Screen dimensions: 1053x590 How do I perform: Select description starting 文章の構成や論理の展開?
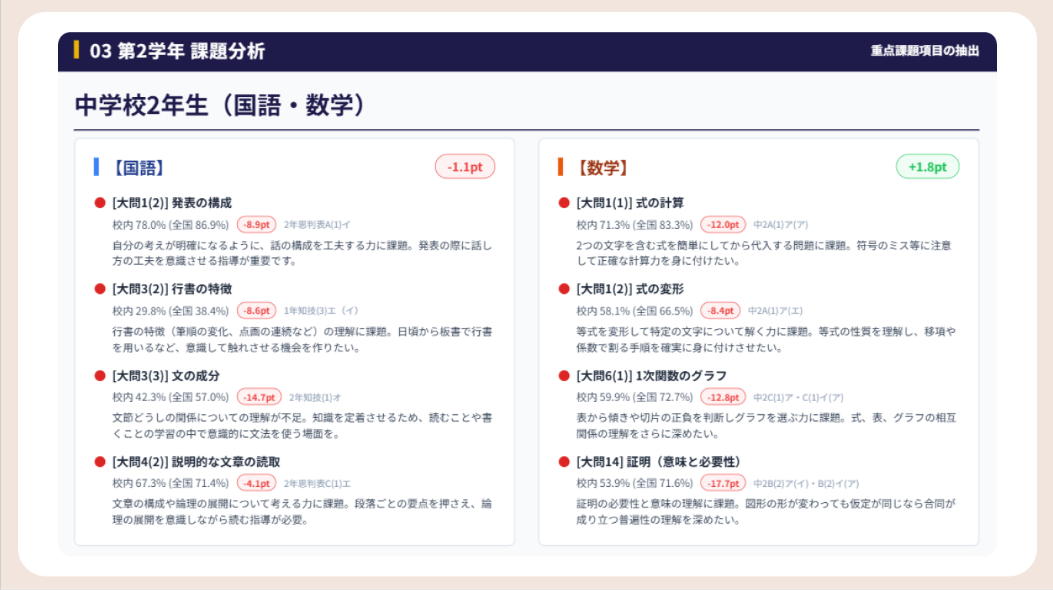click(302, 511)
